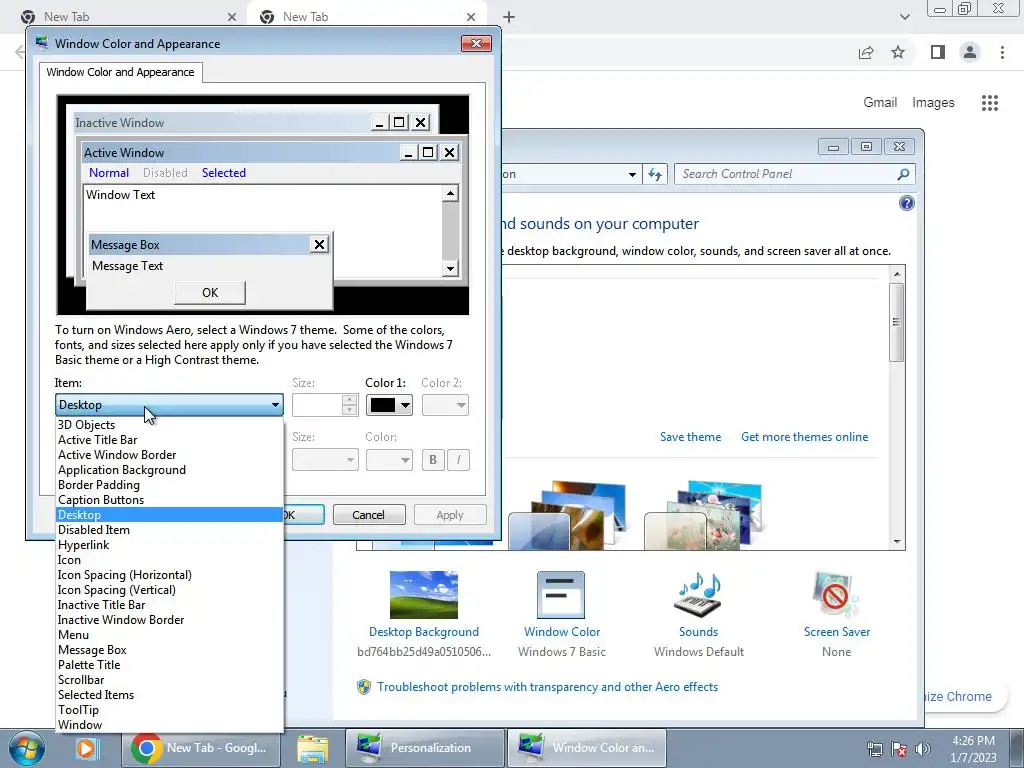Open Get more themes online link
The width and height of the screenshot is (1024, 768).
(x=805, y=437)
